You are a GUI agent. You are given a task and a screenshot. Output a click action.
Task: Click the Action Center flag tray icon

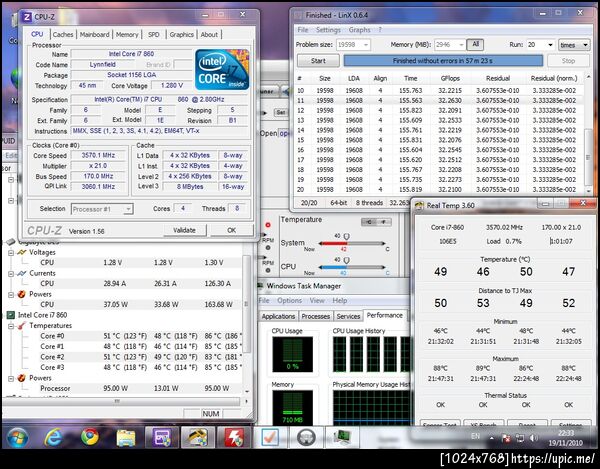[x=505, y=438]
